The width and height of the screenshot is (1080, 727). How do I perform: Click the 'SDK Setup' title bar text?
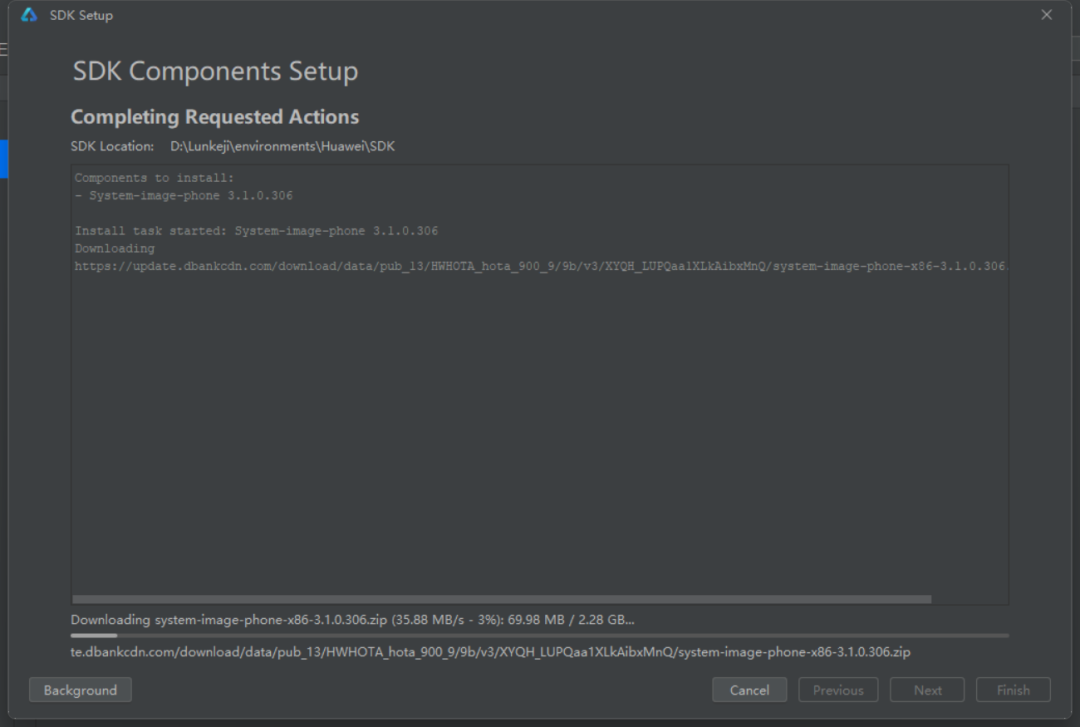(x=81, y=15)
